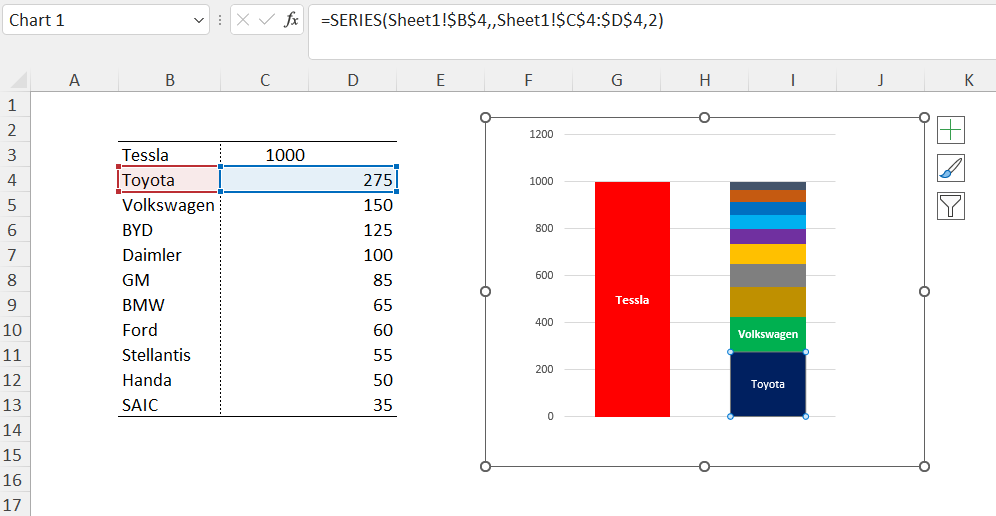The width and height of the screenshot is (996, 516).
Task: Click the bottom-right chart resize handle
Action: (924, 466)
